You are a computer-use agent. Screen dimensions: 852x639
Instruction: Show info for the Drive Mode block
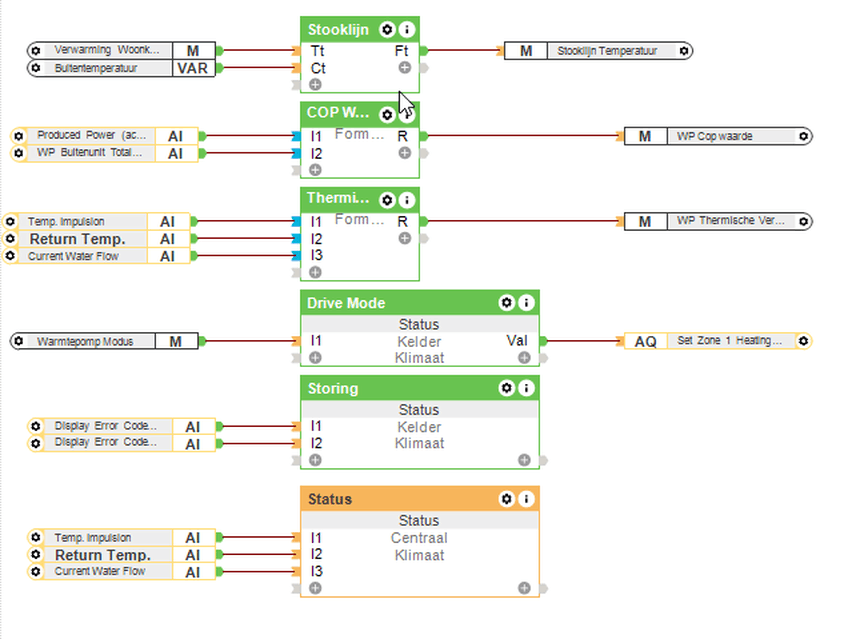pos(526,303)
